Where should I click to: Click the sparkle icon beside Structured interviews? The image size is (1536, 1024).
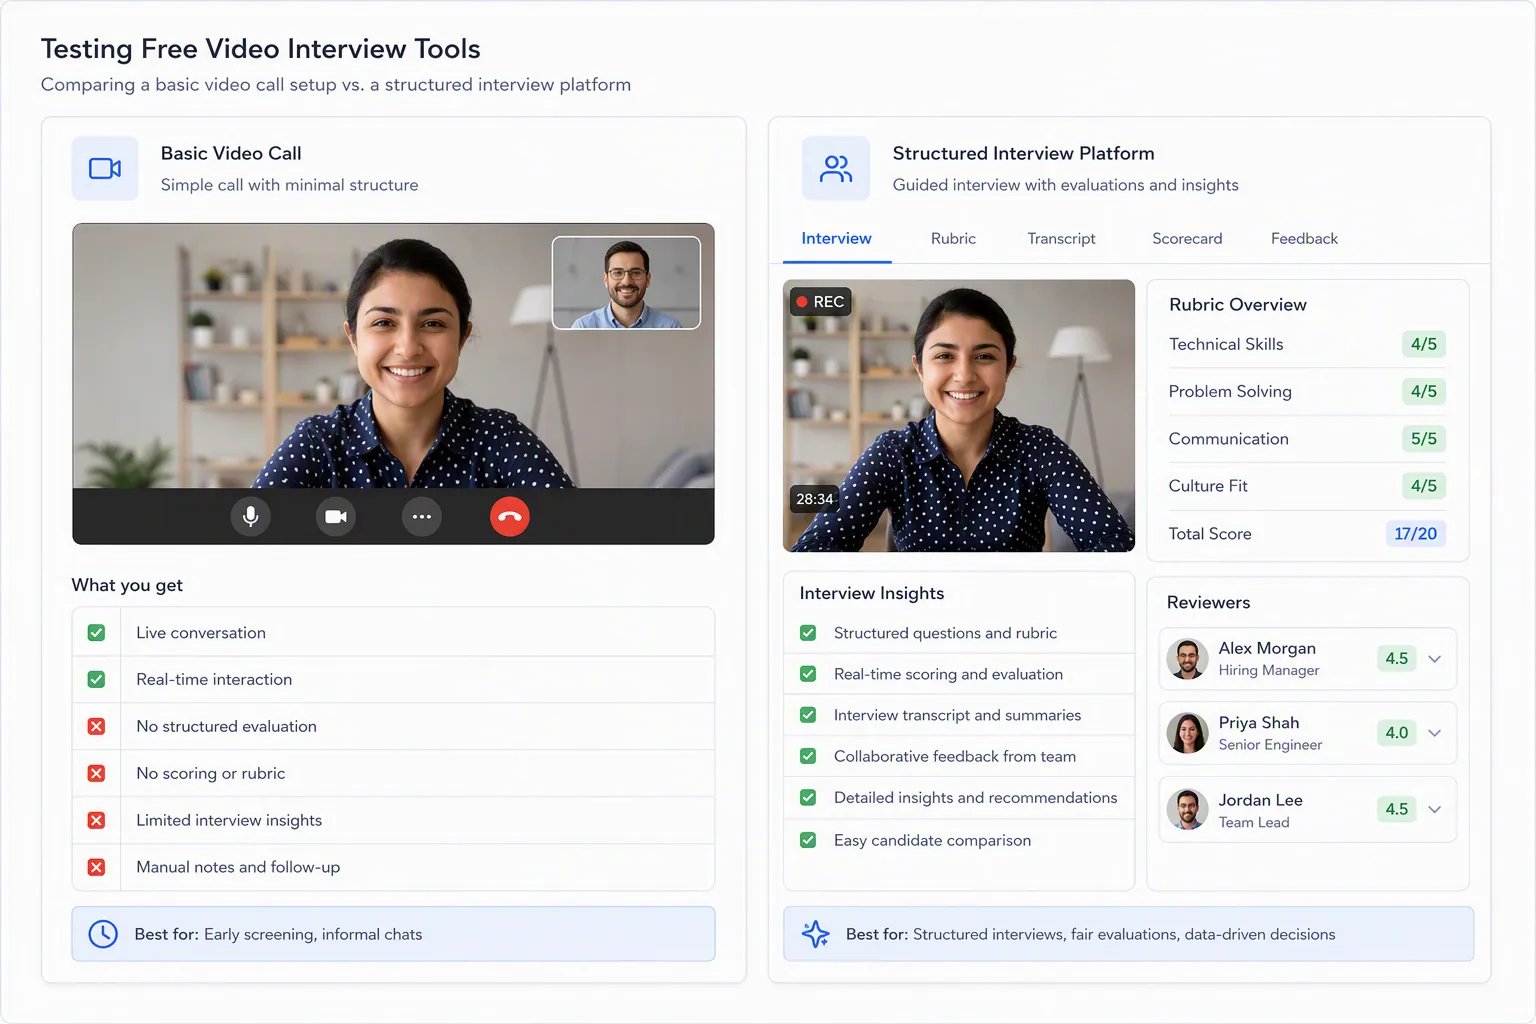pyautogui.click(x=816, y=934)
